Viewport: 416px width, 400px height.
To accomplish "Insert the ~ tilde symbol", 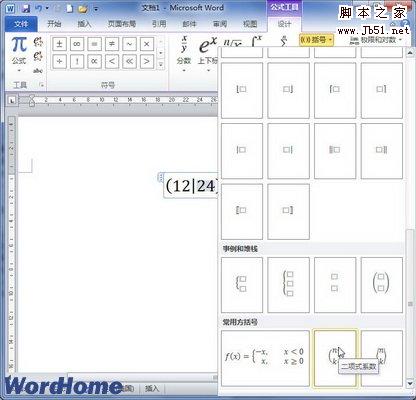I will click(x=129, y=44).
